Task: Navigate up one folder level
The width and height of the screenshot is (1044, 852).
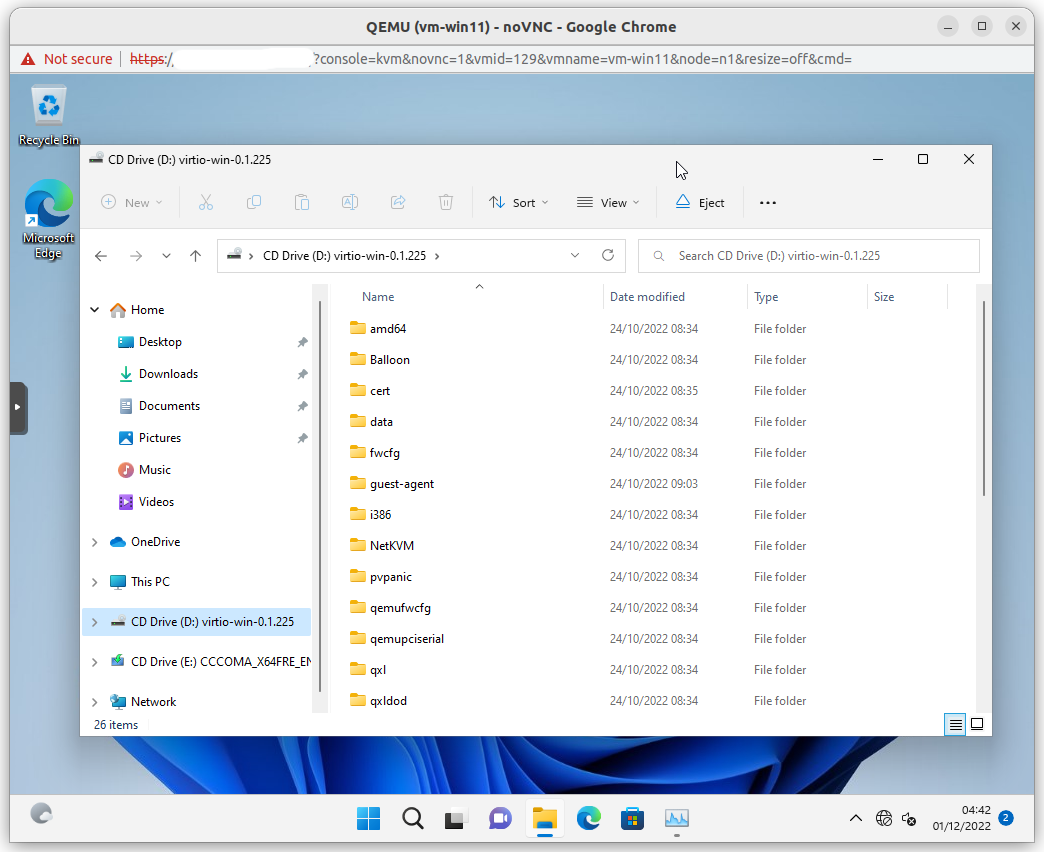Action: pos(195,256)
